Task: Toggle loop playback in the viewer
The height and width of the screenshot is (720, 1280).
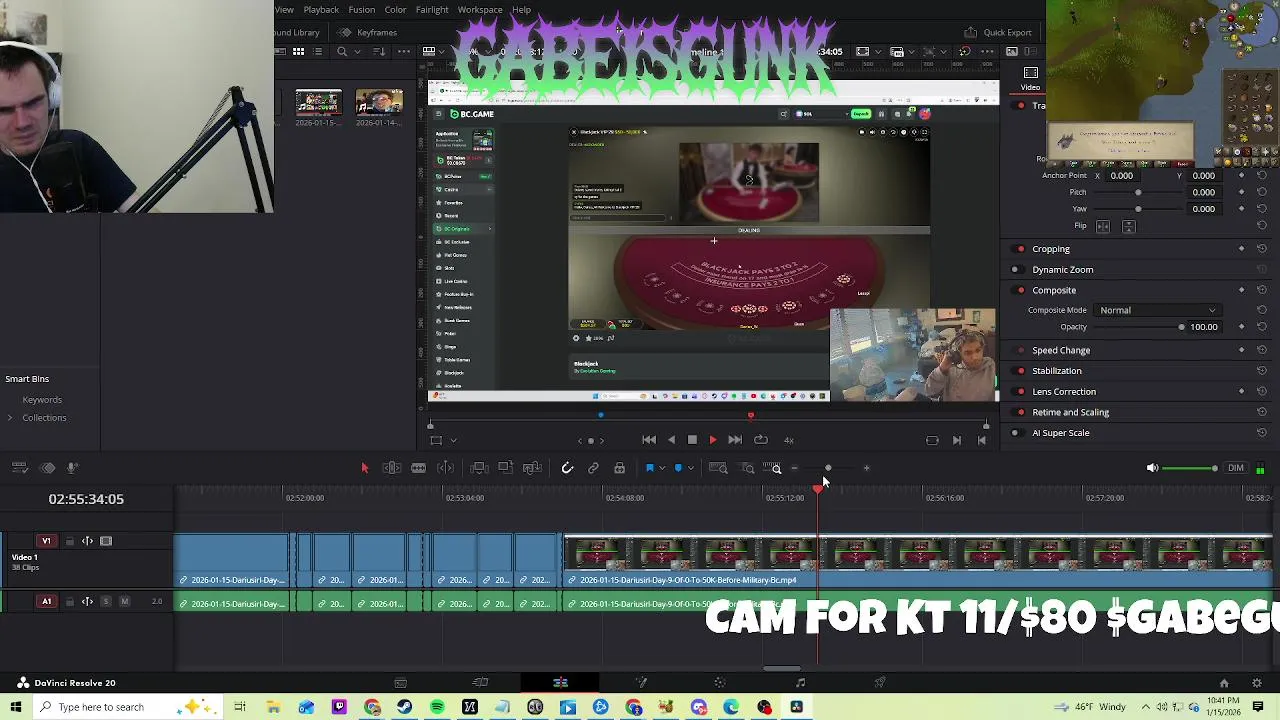Action: tap(761, 440)
